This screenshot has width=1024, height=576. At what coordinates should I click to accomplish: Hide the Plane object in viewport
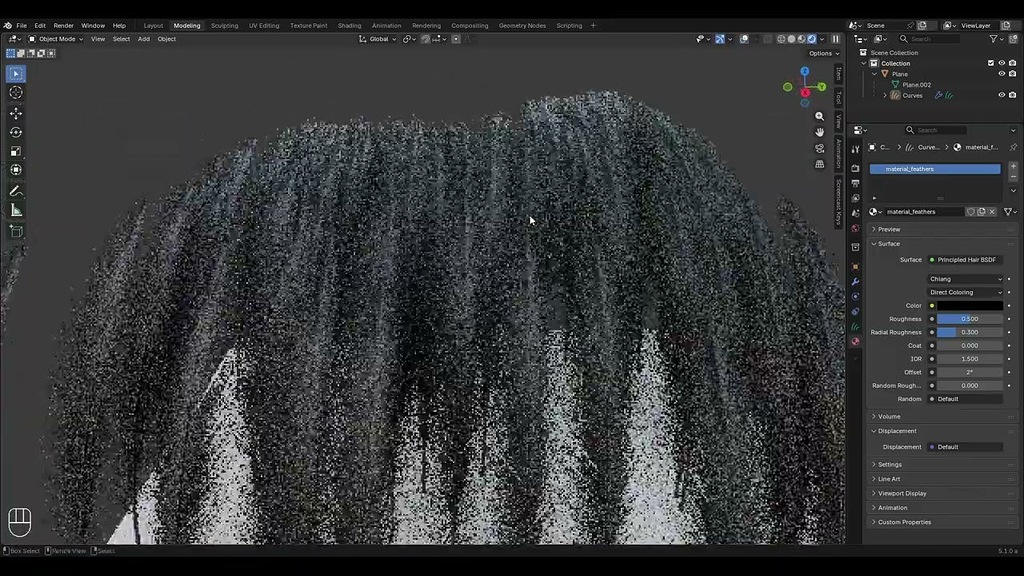(x=1002, y=74)
